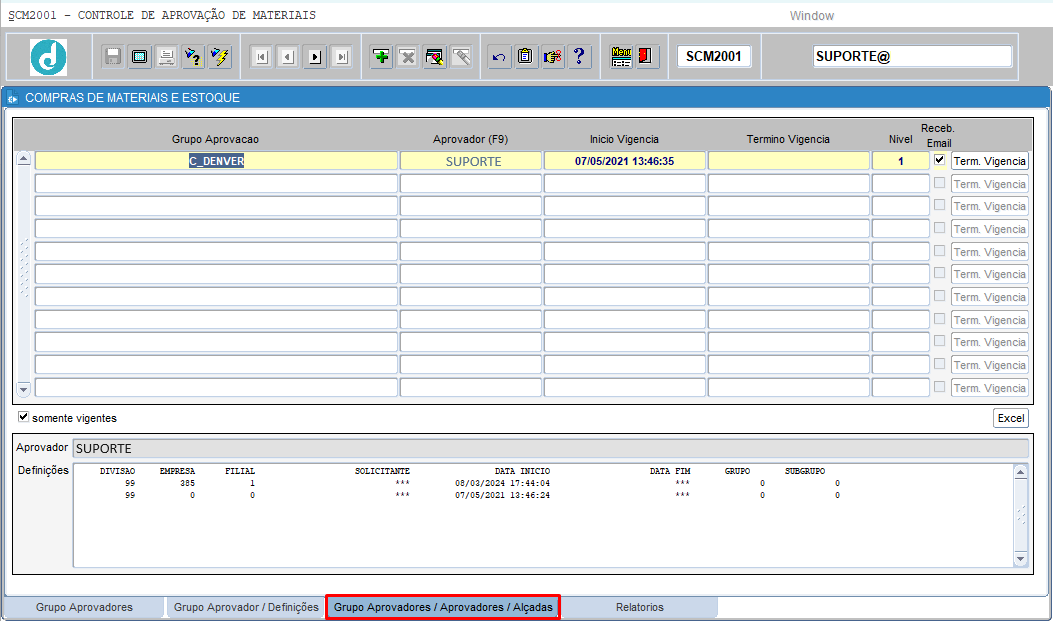Screen dimensions: 1053x621
Task: Click the 'Aprovador (F9)' column header
Action: [x=470, y=140]
